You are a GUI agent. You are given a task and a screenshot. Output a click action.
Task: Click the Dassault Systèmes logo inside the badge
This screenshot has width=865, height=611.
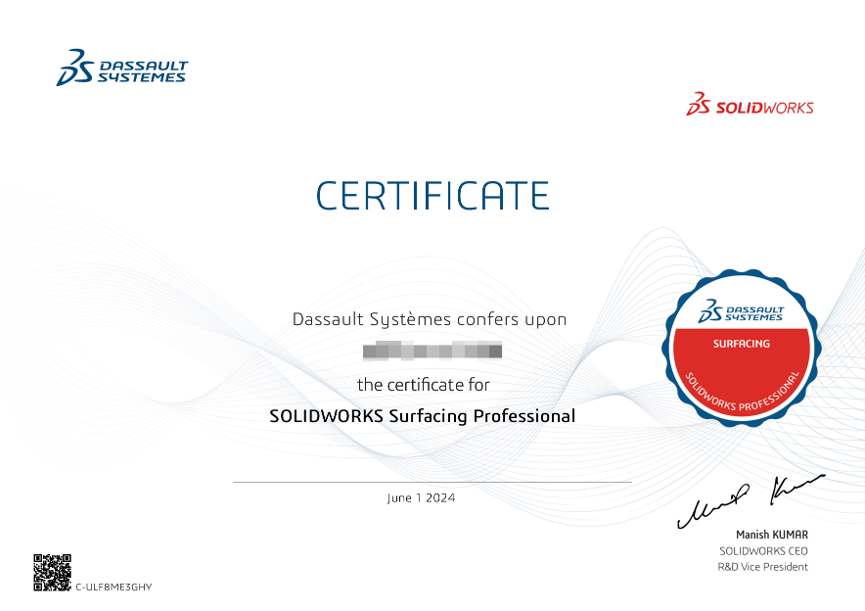740,312
